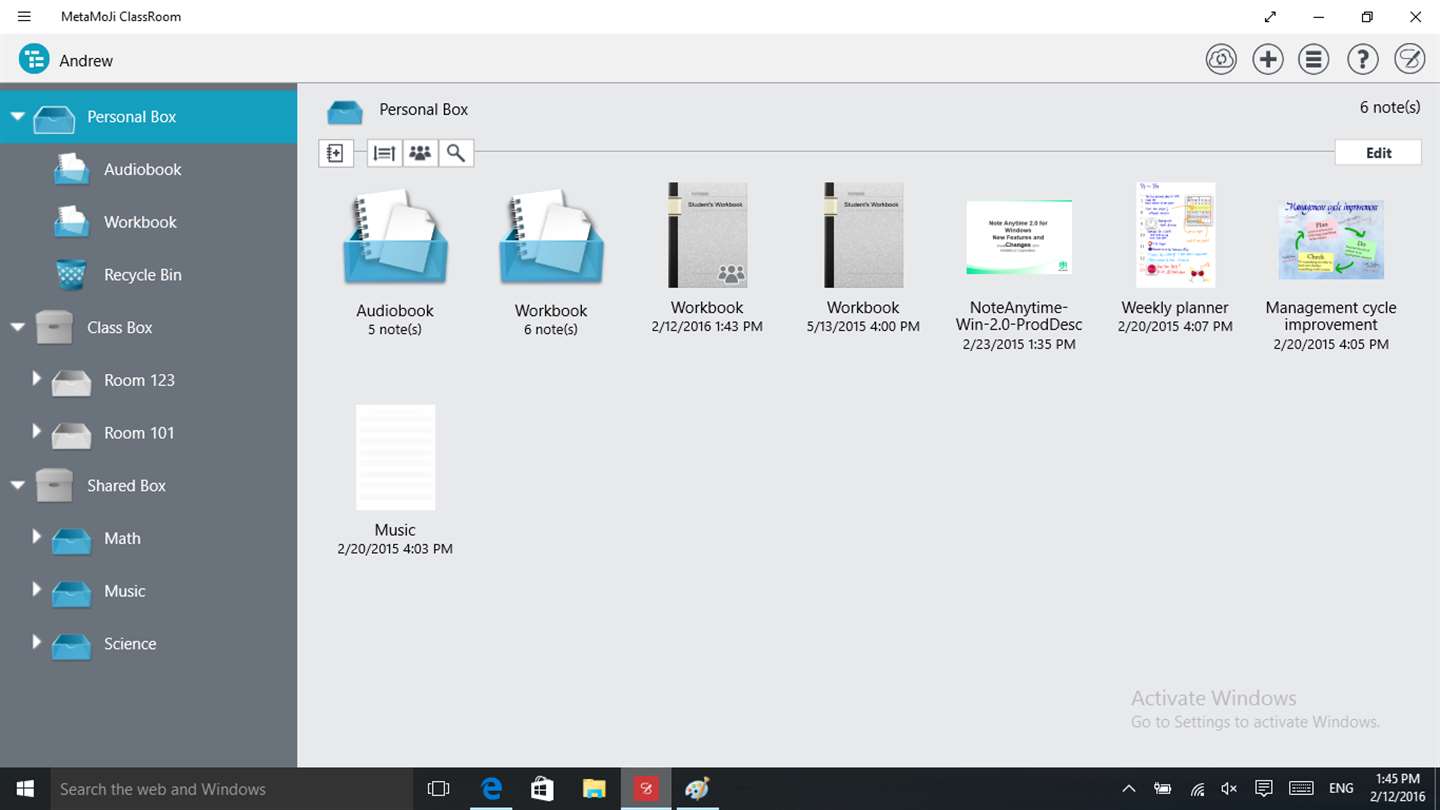The height and width of the screenshot is (810, 1440).
Task: Click the note edit pen icon
Action: [1410, 60]
